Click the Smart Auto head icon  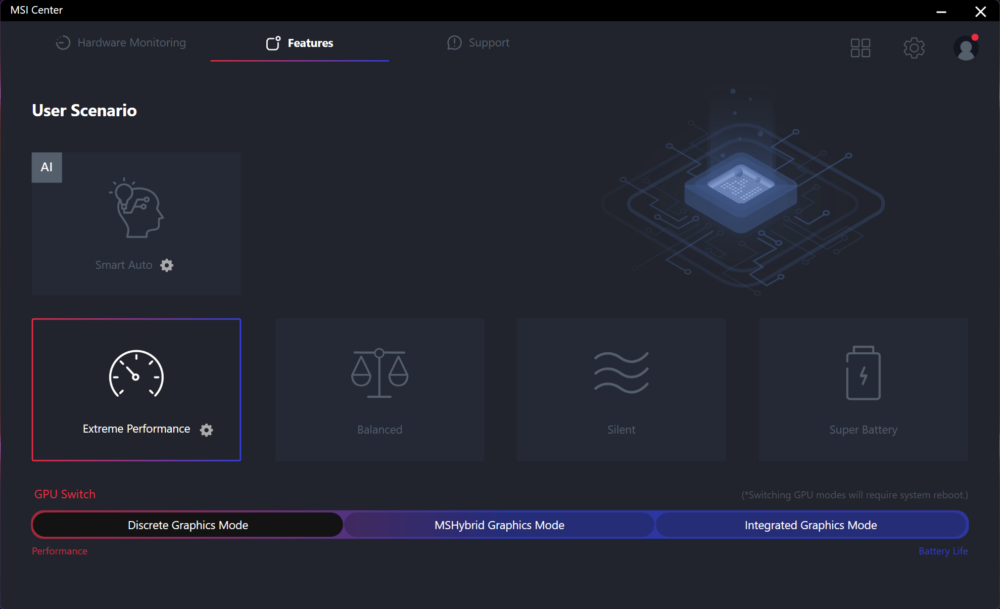(136, 209)
